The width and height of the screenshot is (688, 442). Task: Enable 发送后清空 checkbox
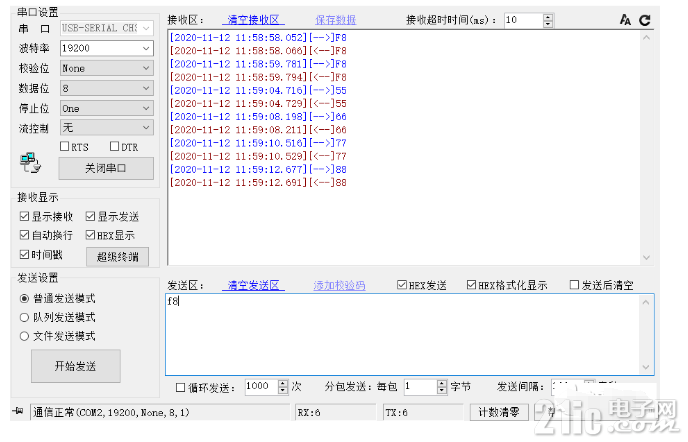pos(574,285)
